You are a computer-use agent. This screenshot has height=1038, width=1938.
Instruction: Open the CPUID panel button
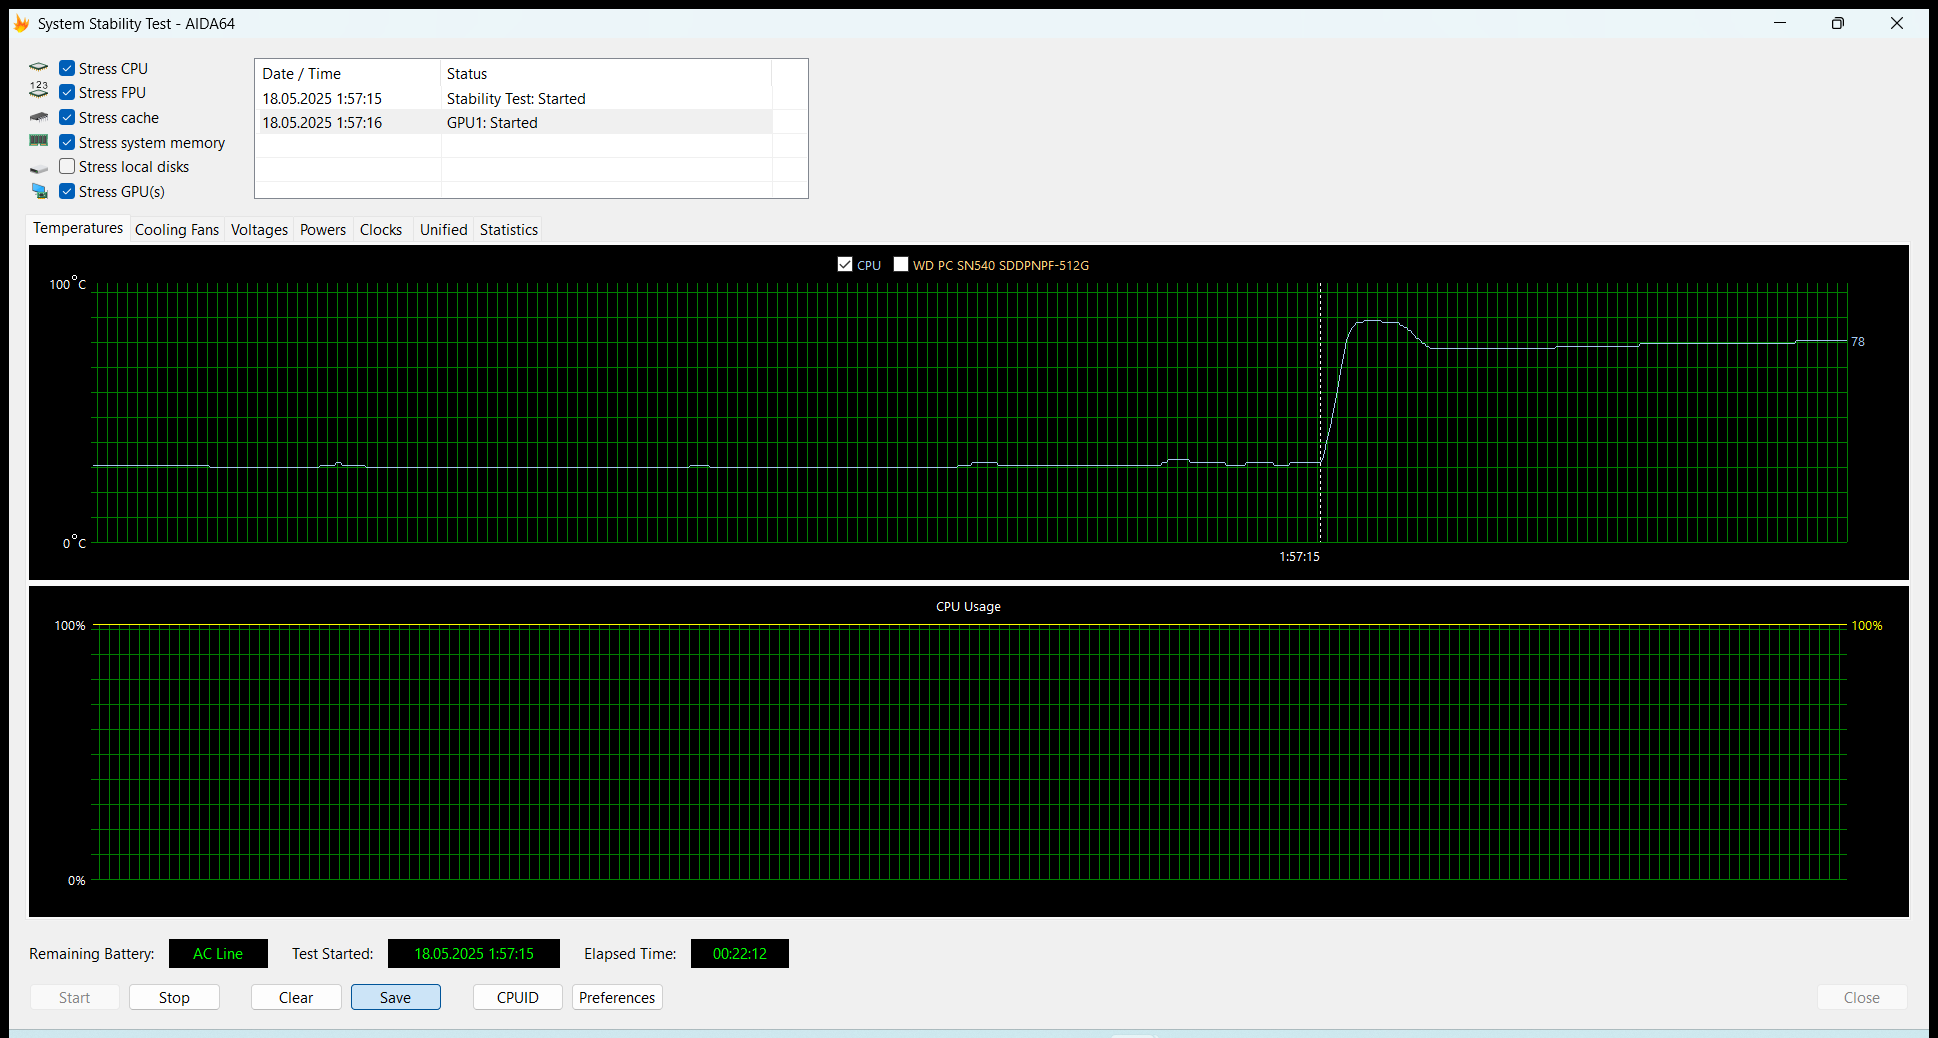517,997
